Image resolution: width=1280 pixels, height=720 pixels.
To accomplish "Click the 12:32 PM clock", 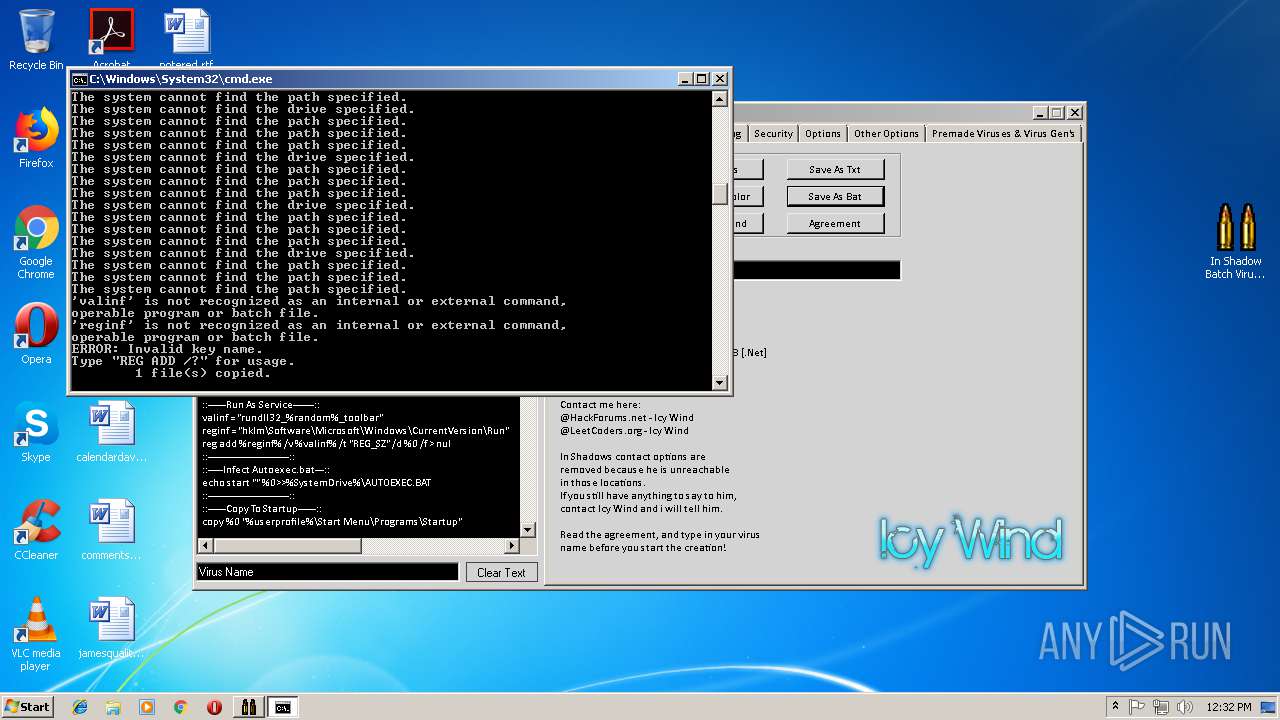I will [x=1228, y=707].
